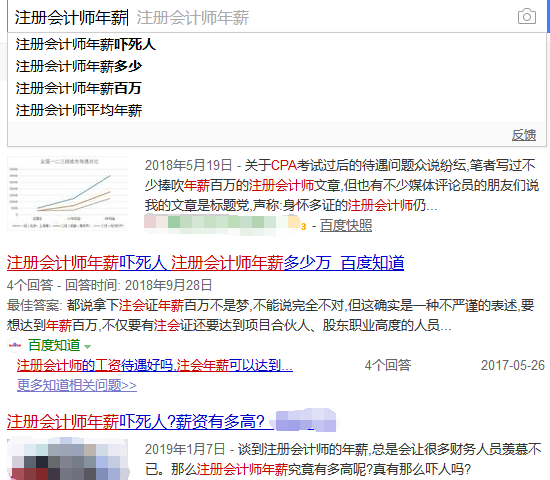
Task: Click the line chart thumbnail image
Action: [x=67, y=194]
